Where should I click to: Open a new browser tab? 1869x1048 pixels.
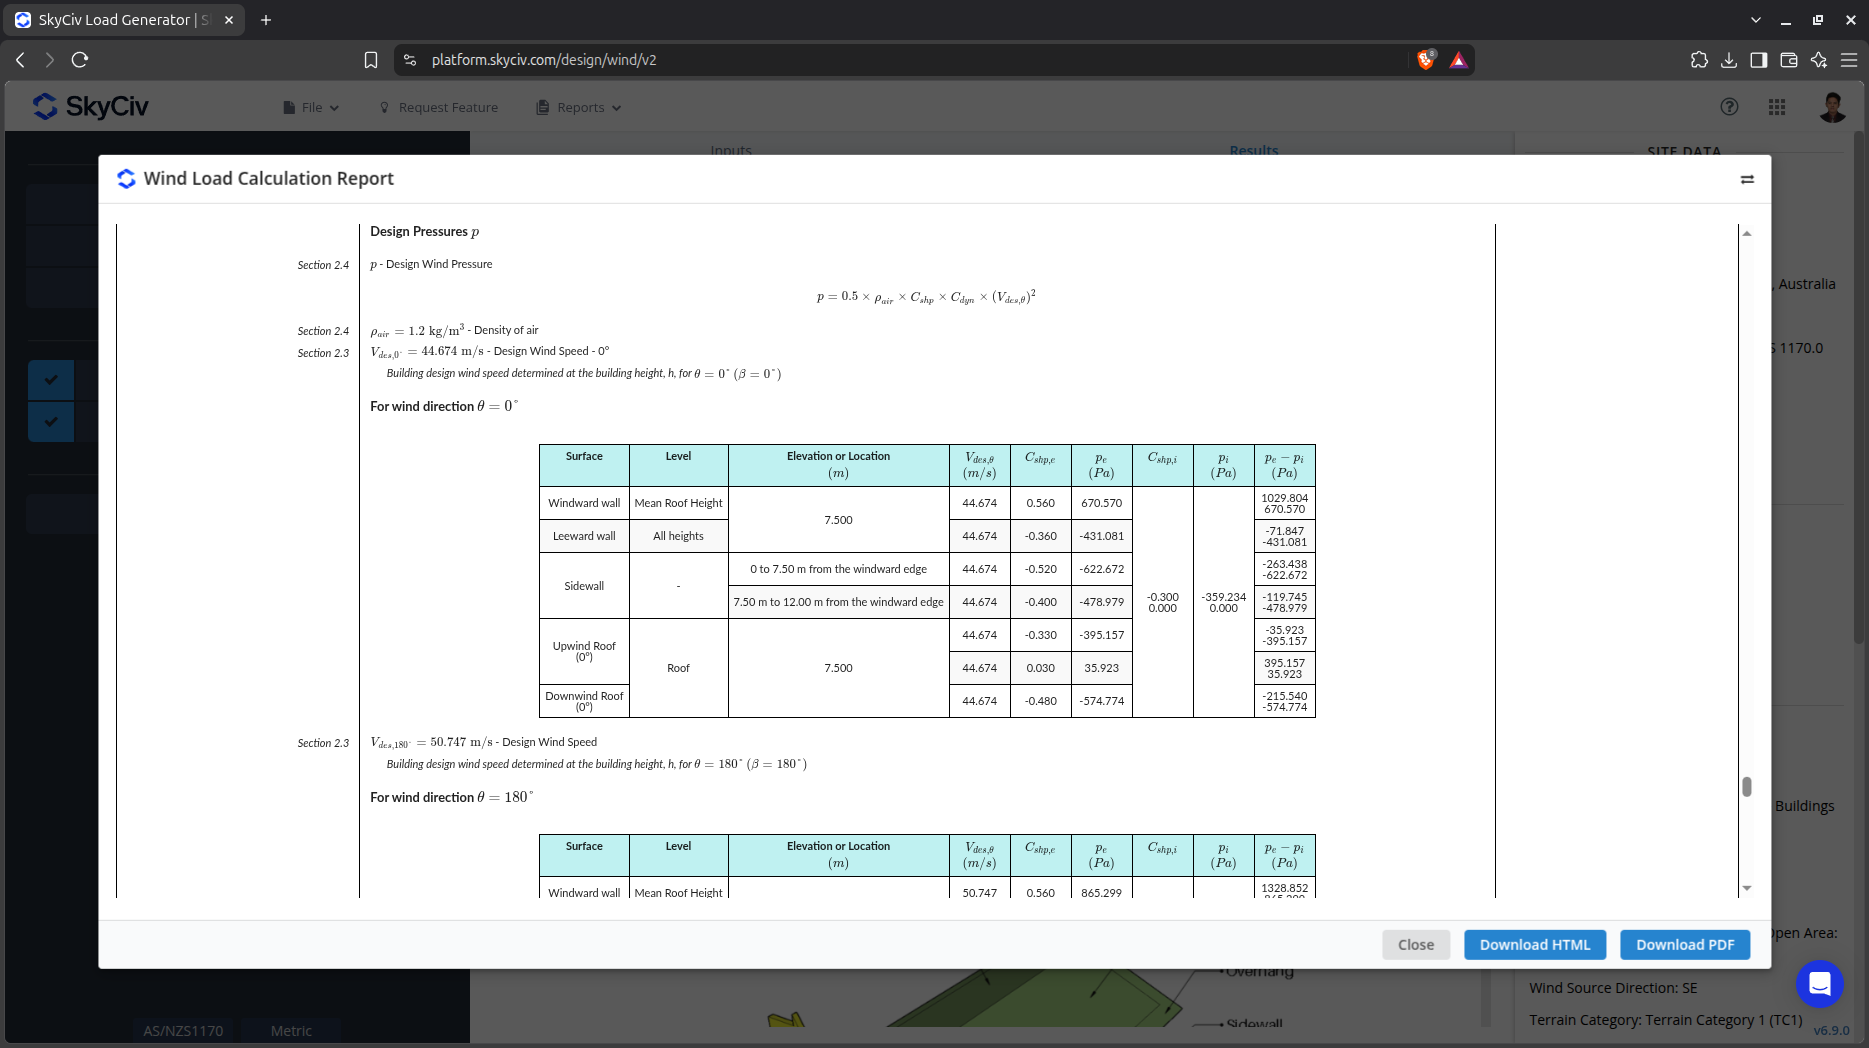[266, 20]
